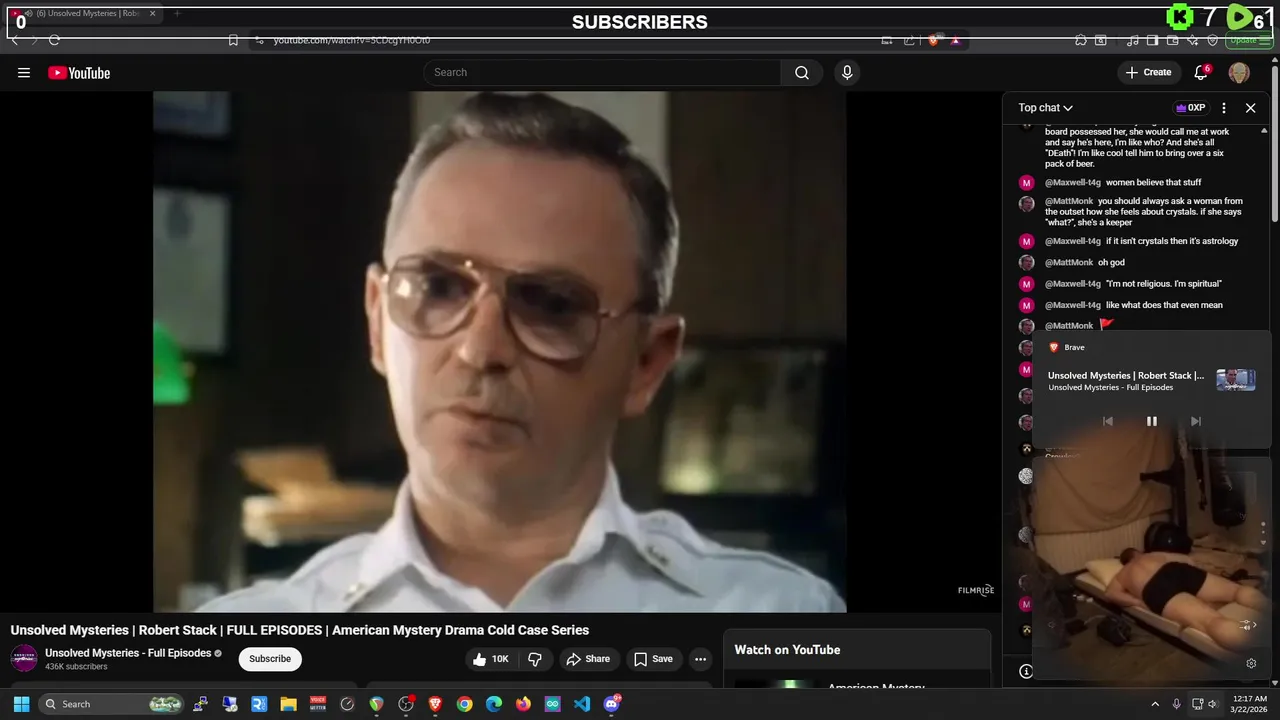The image size is (1280, 720).
Task: Bookmark the page via the address bar icon
Action: click(x=233, y=40)
